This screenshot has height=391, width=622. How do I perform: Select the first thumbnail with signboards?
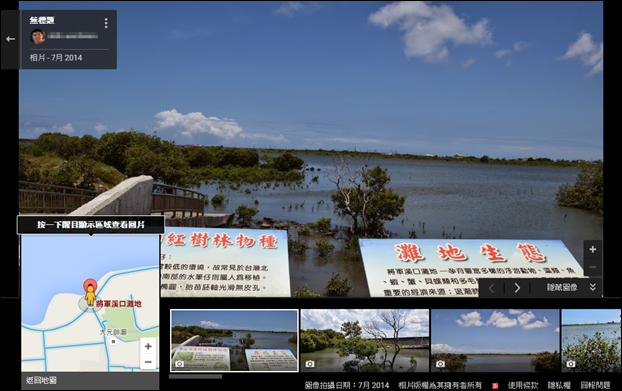click(x=234, y=341)
